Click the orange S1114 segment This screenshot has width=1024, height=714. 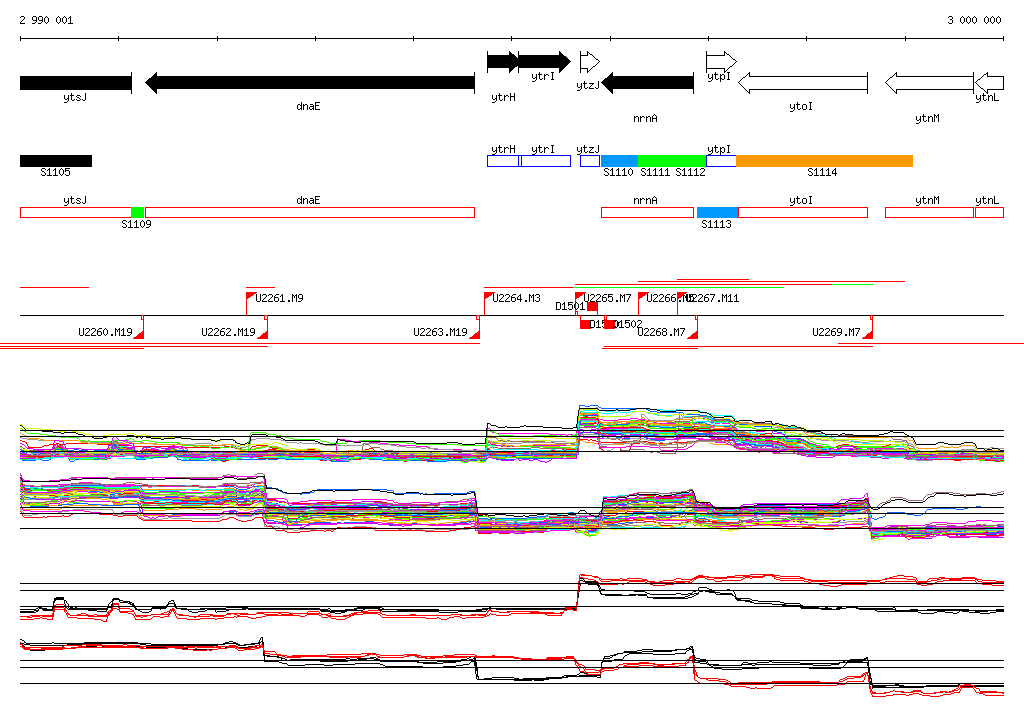click(x=824, y=161)
